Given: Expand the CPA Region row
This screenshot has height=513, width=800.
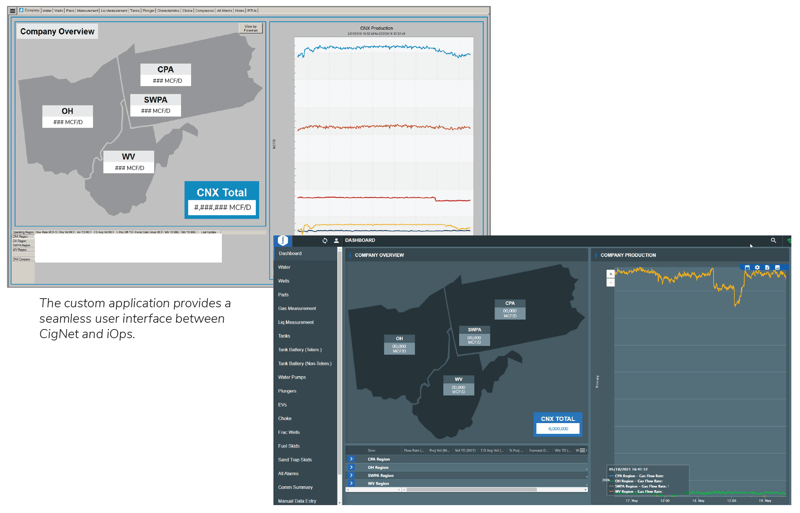Looking at the screenshot, I should coord(351,459).
